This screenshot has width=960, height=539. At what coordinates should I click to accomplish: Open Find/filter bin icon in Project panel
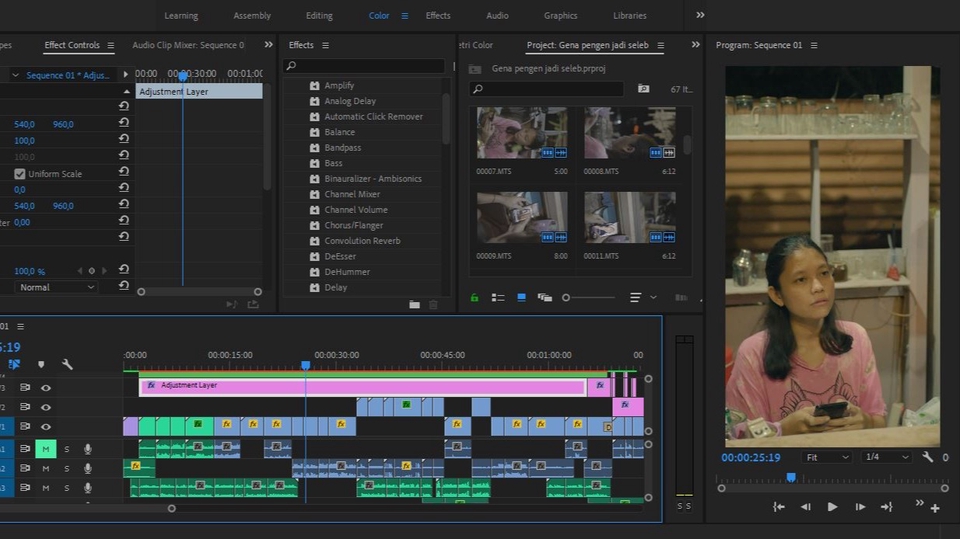pos(643,89)
